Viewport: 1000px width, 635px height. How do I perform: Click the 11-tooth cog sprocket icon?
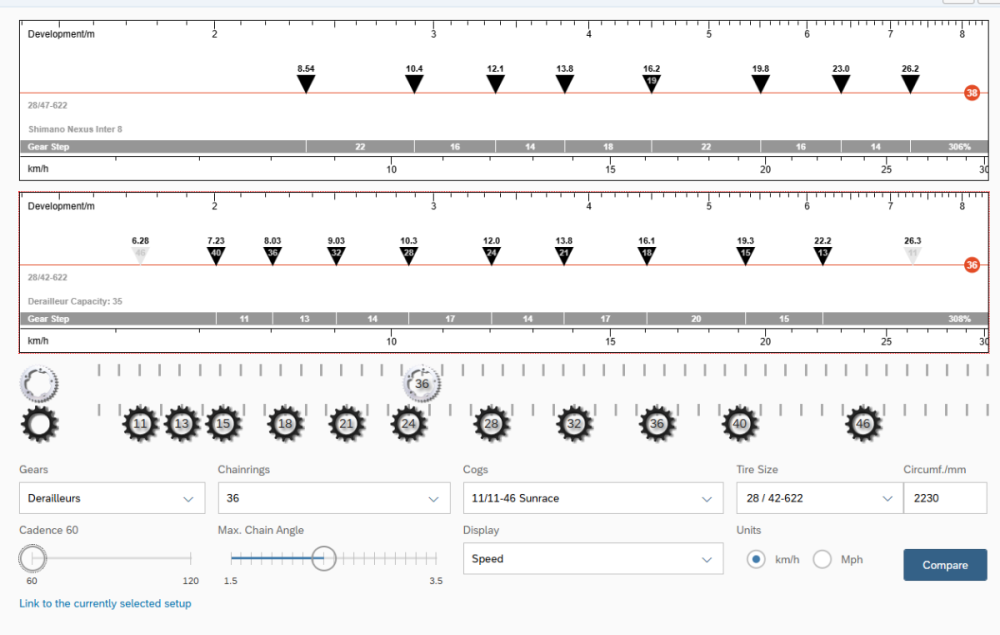click(x=141, y=424)
